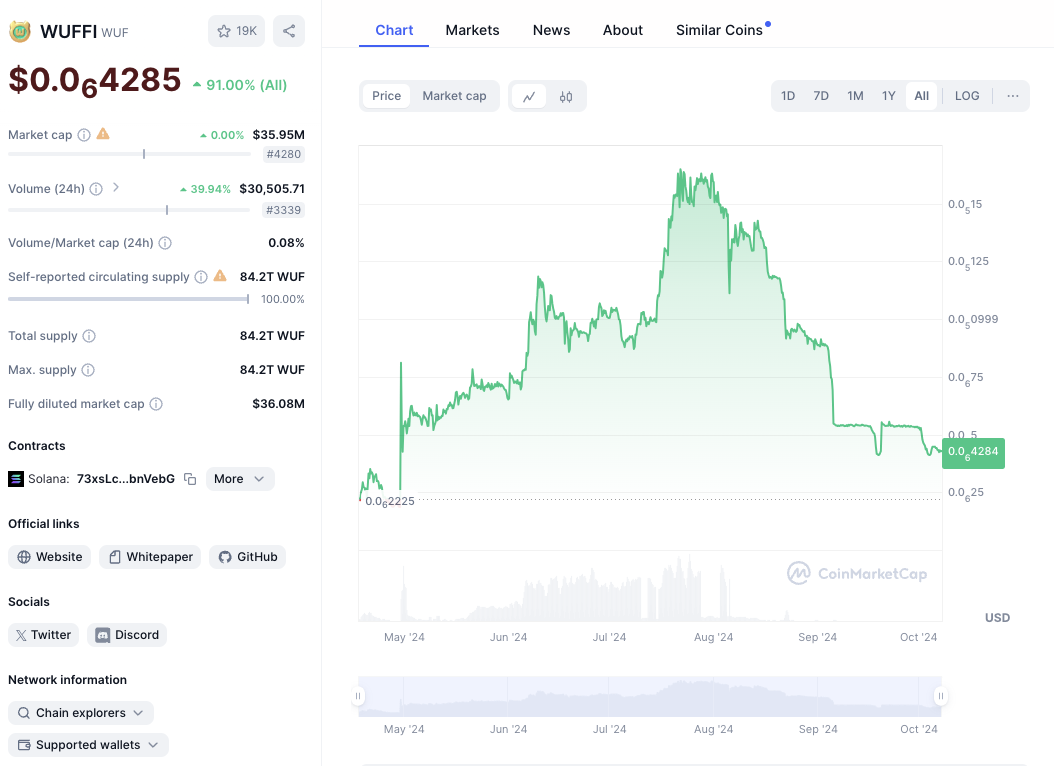Switch to the Markets tab
1054x766 pixels.
473,30
